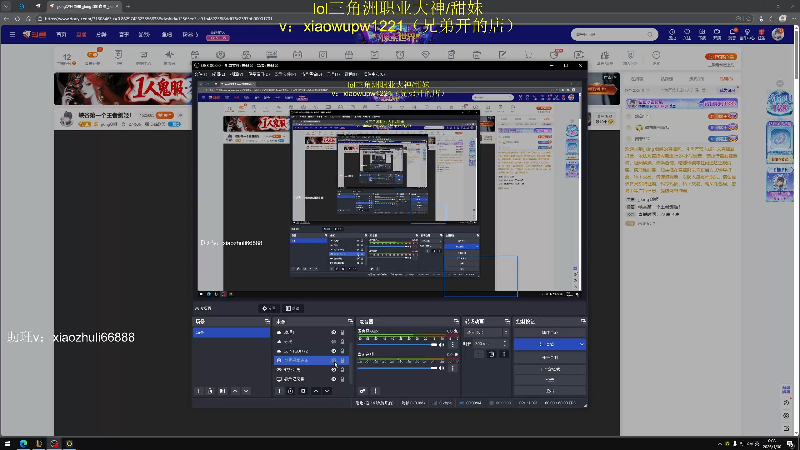The height and width of the screenshot is (450, 800).
Task: Toggle visibility of the third source
Action: [x=334, y=351]
